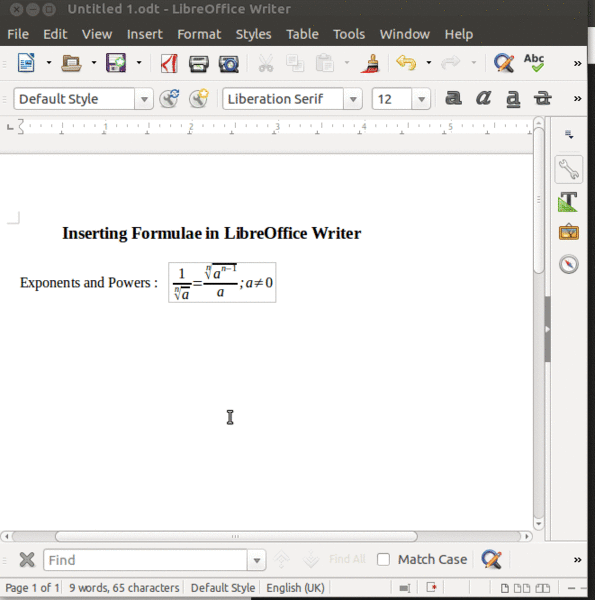
Task: Expand the Save dropdown arrow
Action: [x=139, y=62]
